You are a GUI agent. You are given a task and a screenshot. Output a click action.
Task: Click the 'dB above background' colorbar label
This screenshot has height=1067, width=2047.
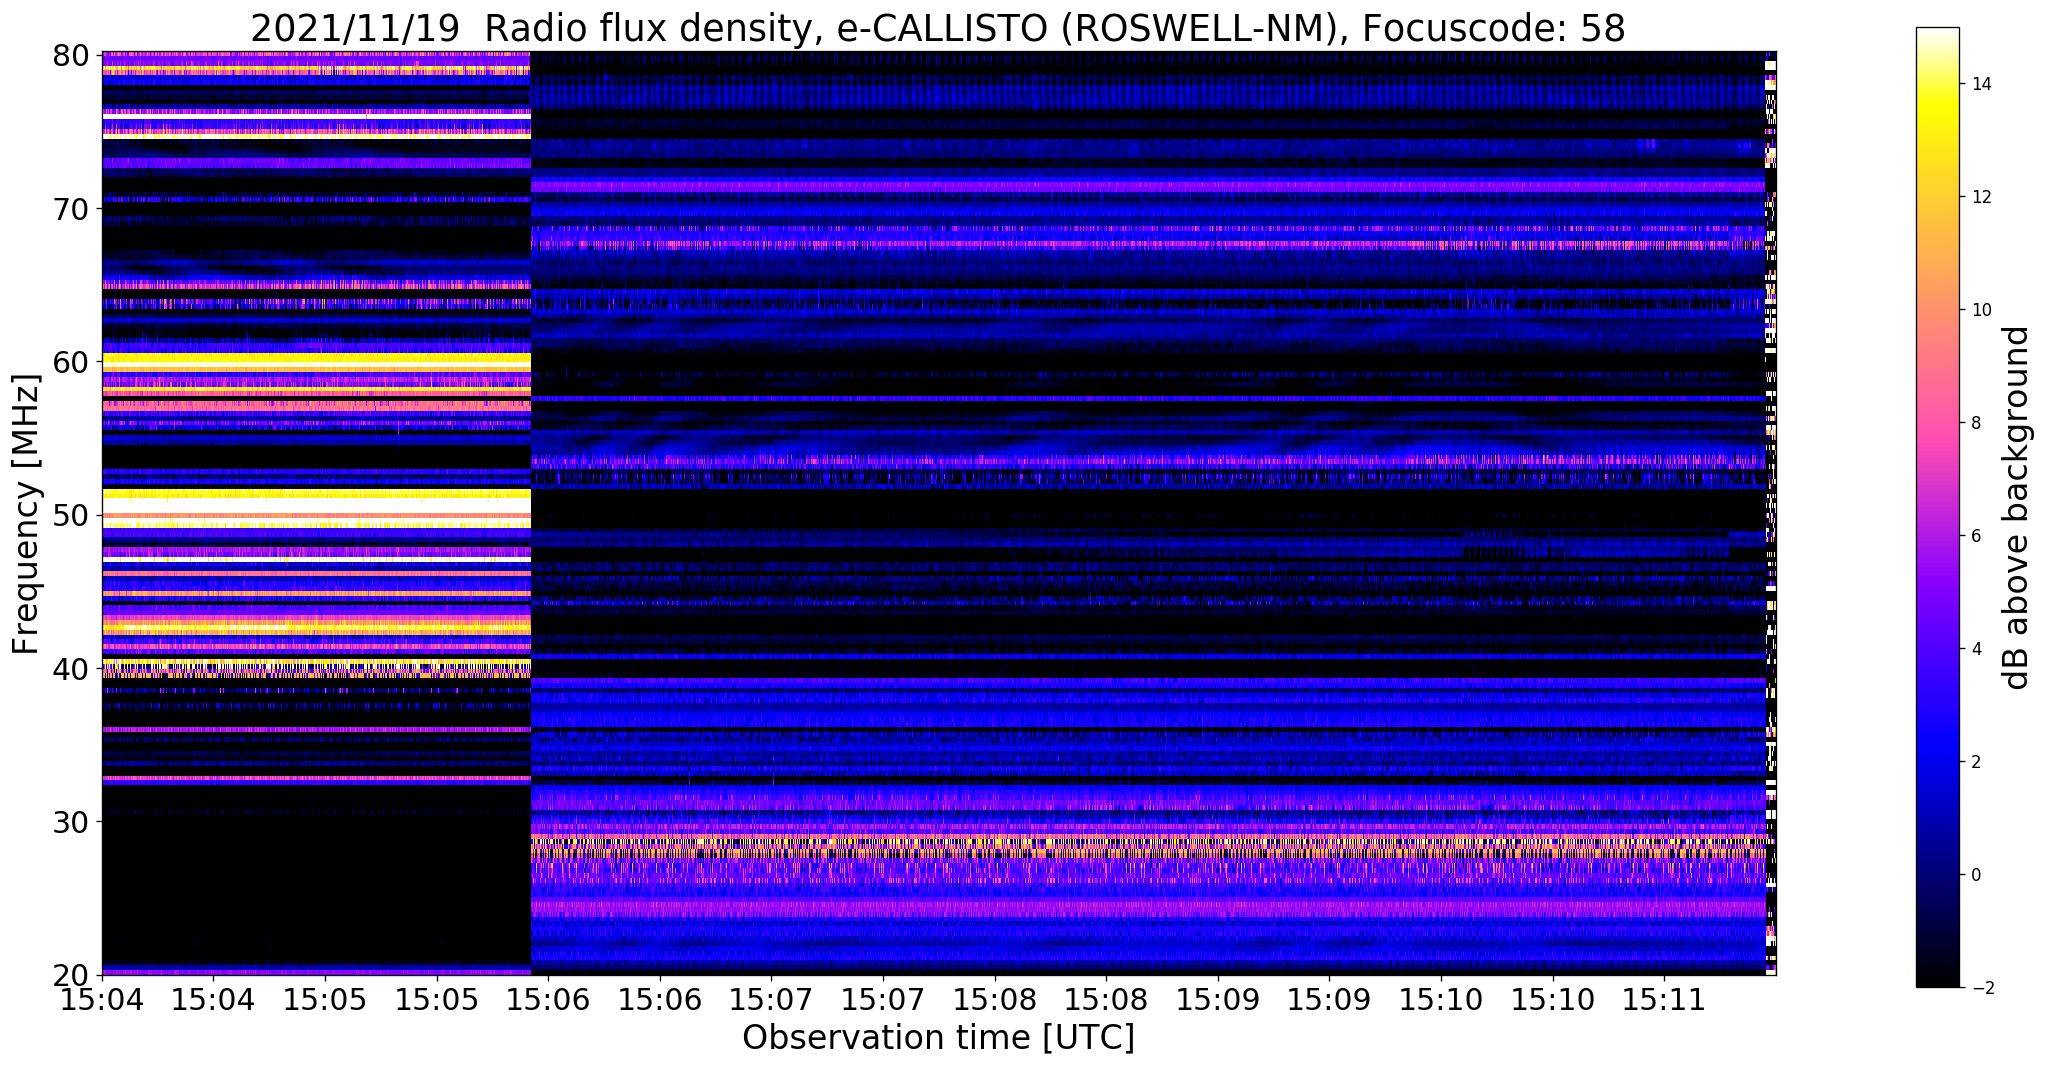pyautogui.click(x=2017, y=508)
